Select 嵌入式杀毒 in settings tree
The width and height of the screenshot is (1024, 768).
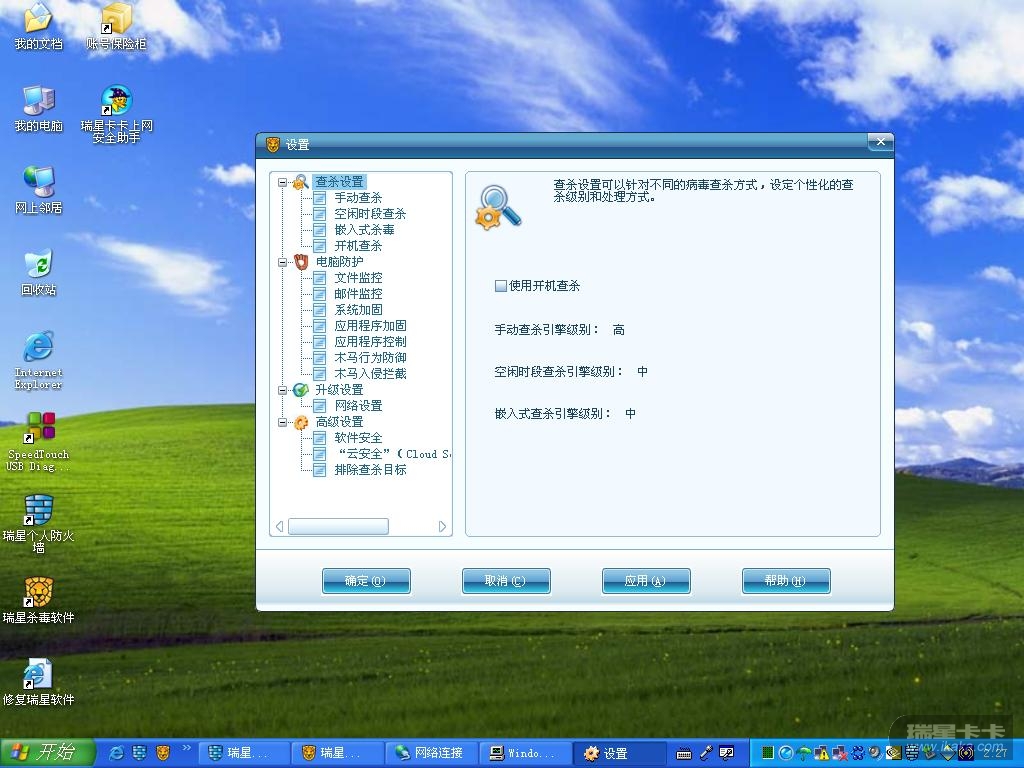[364, 230]
